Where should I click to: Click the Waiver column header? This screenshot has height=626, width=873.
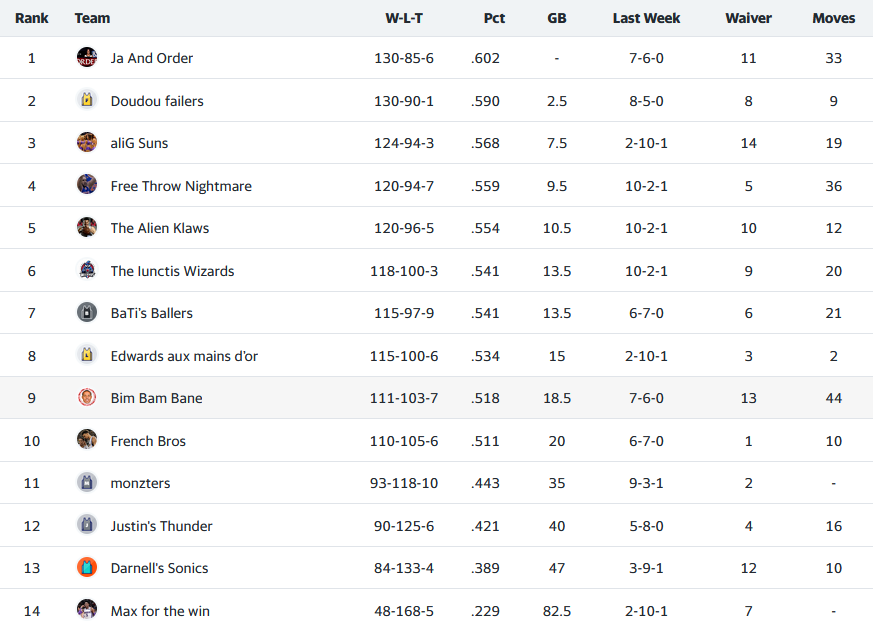[x=748, y=18]
